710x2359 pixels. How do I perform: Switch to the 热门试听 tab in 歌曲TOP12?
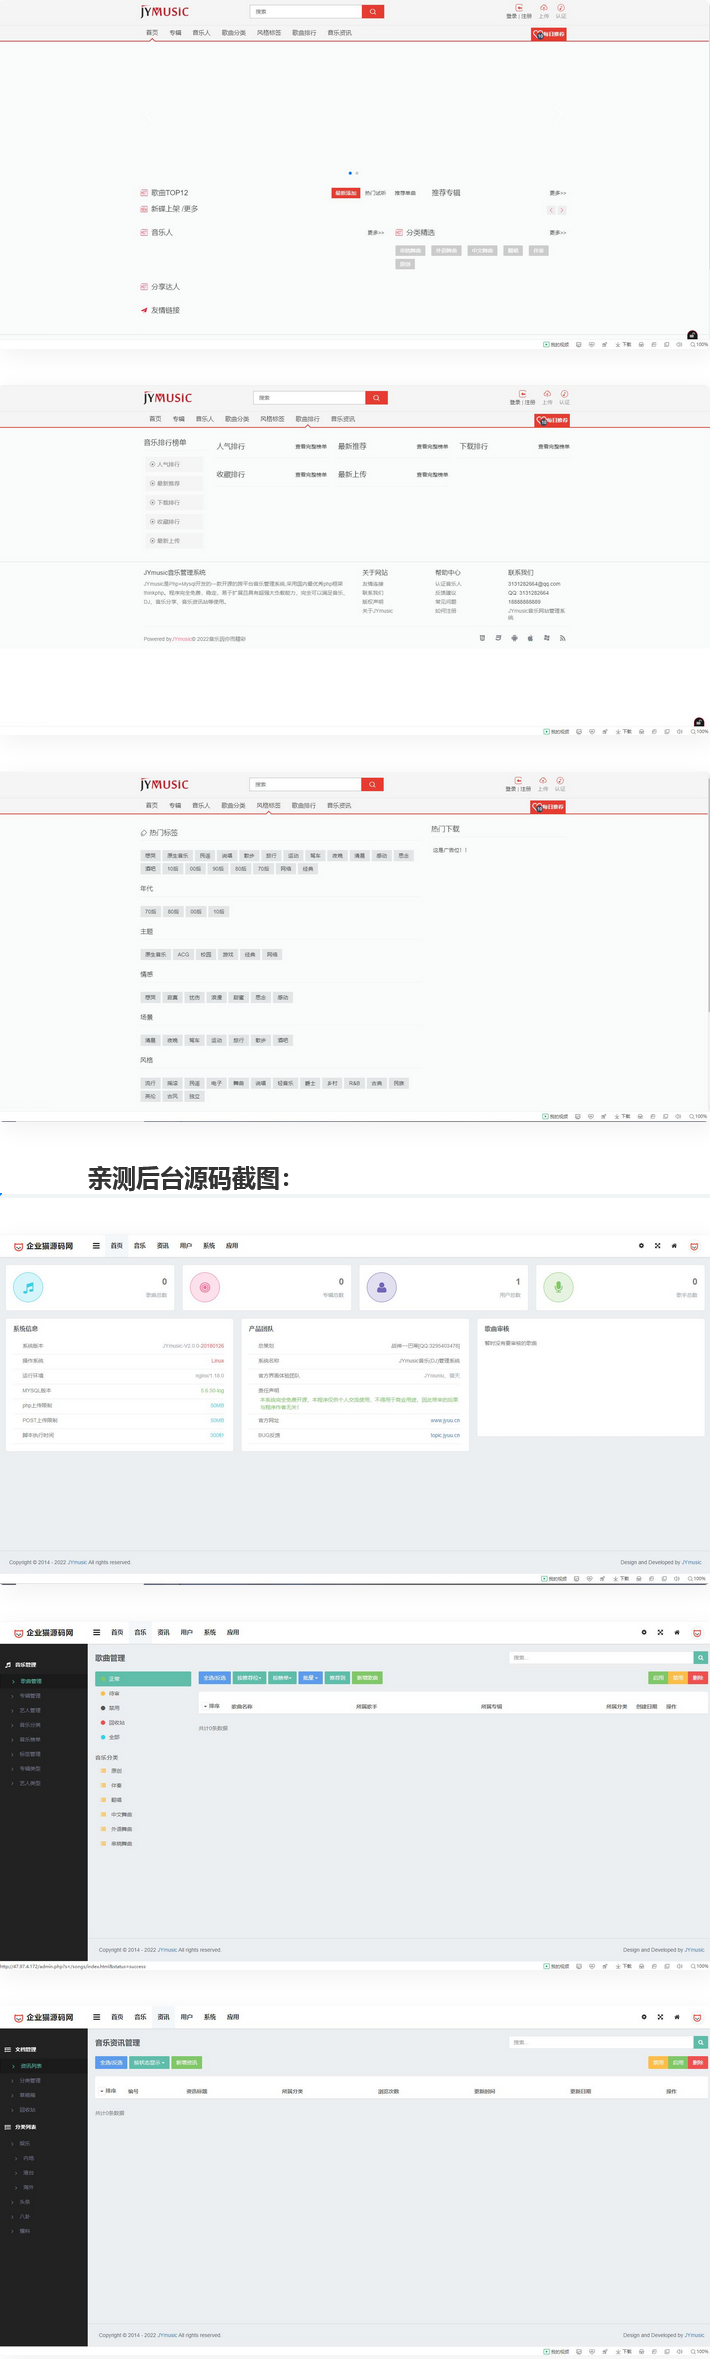[375, 193]
